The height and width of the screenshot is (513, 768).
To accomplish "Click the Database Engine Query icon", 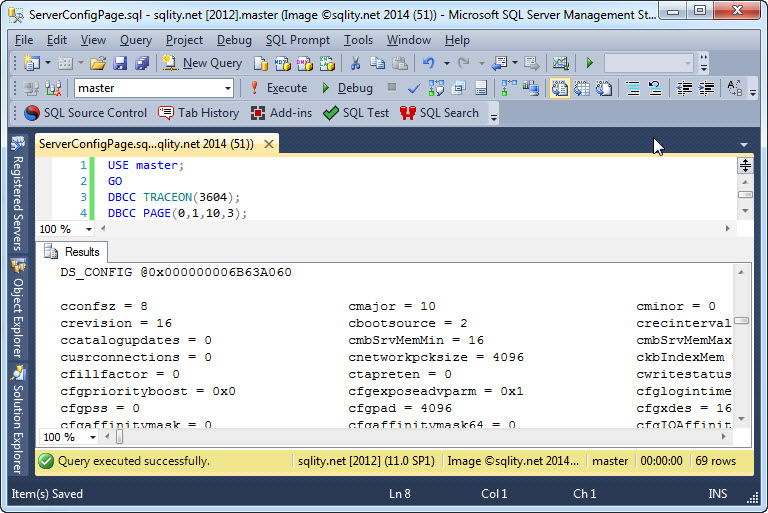I will (x=261, y=63).
